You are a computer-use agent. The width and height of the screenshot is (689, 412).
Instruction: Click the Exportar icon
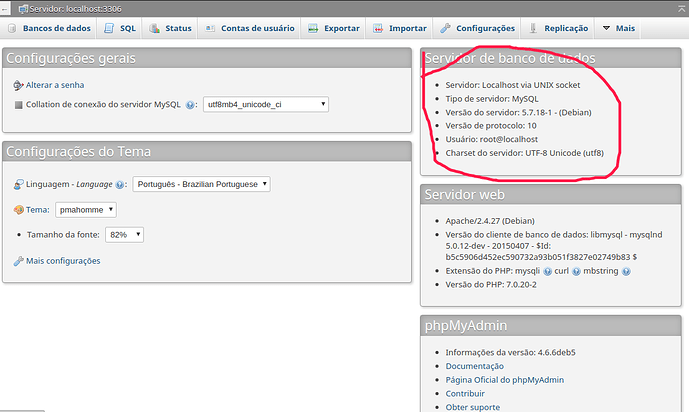313,29
